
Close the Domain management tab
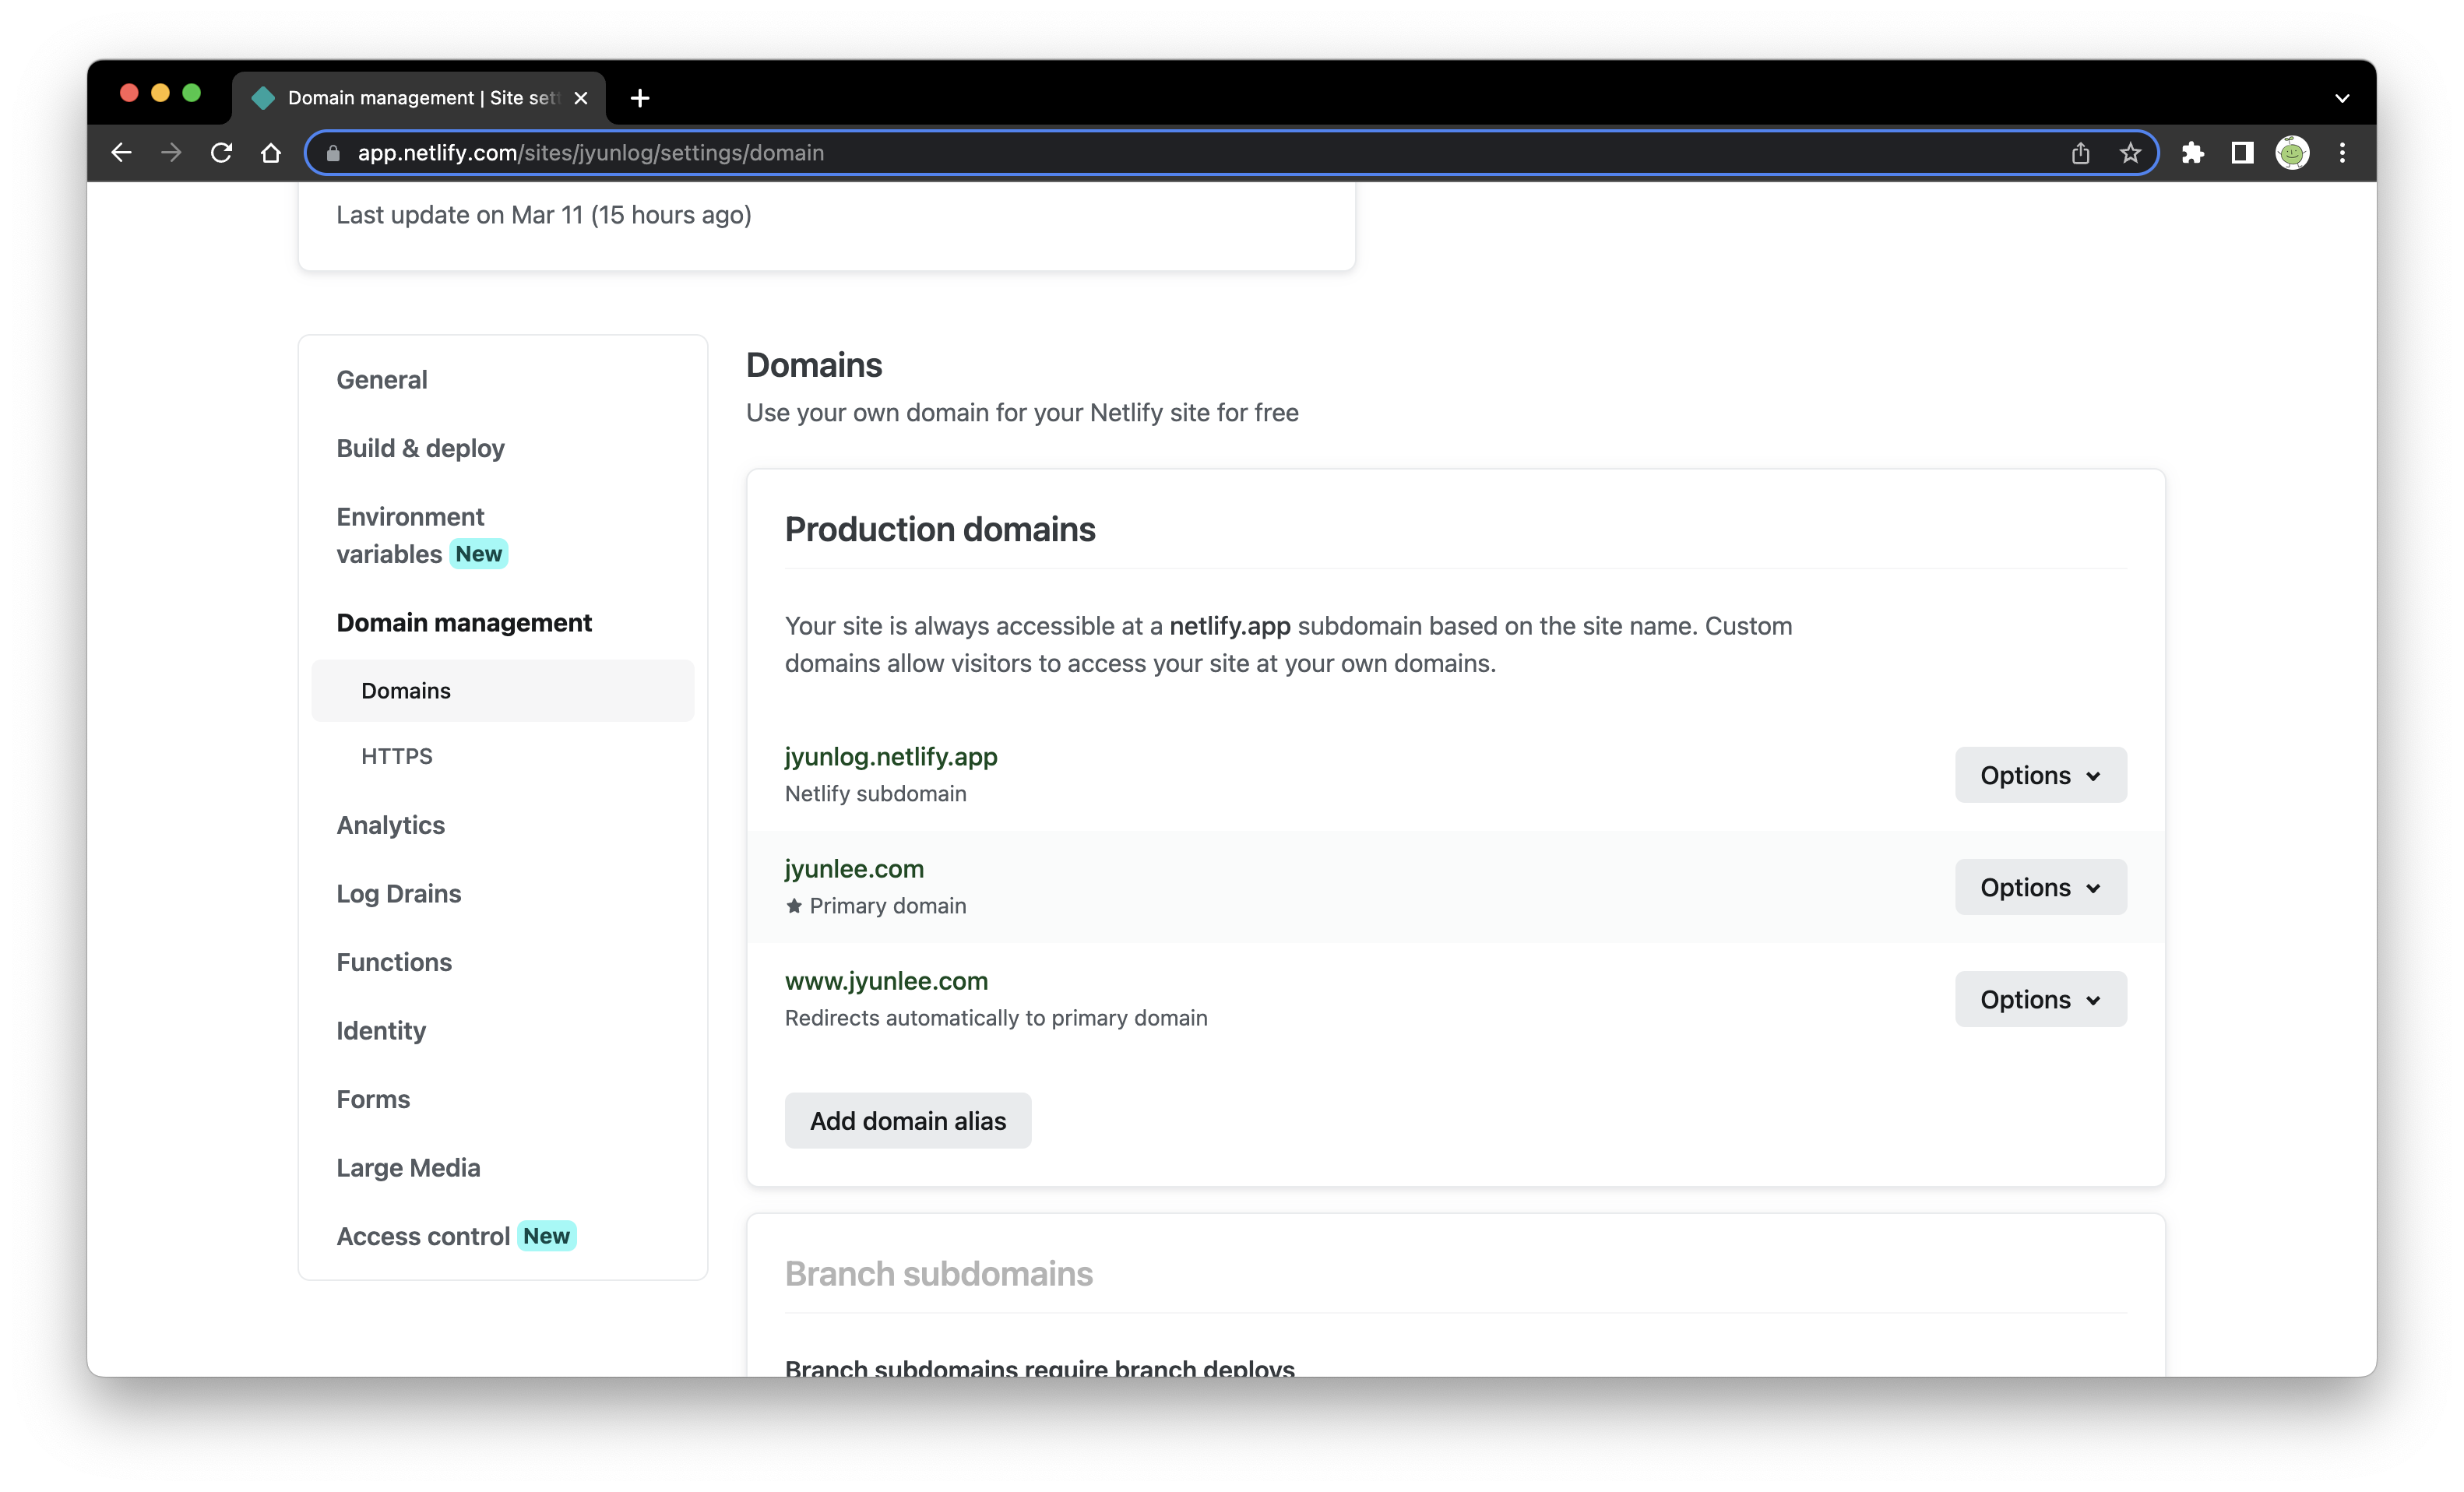[581, 98]
